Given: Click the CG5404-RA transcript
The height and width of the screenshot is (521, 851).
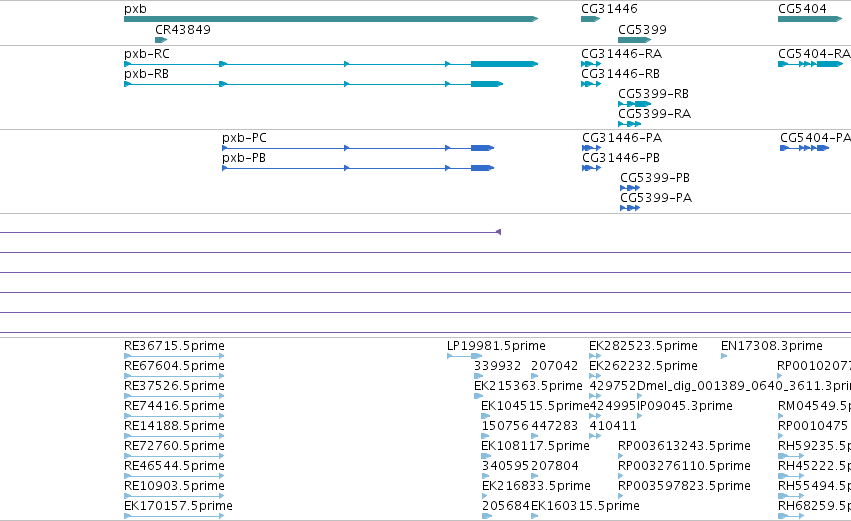Looking at the screenshot, I should pyautogui.click(x=810, y=64).
